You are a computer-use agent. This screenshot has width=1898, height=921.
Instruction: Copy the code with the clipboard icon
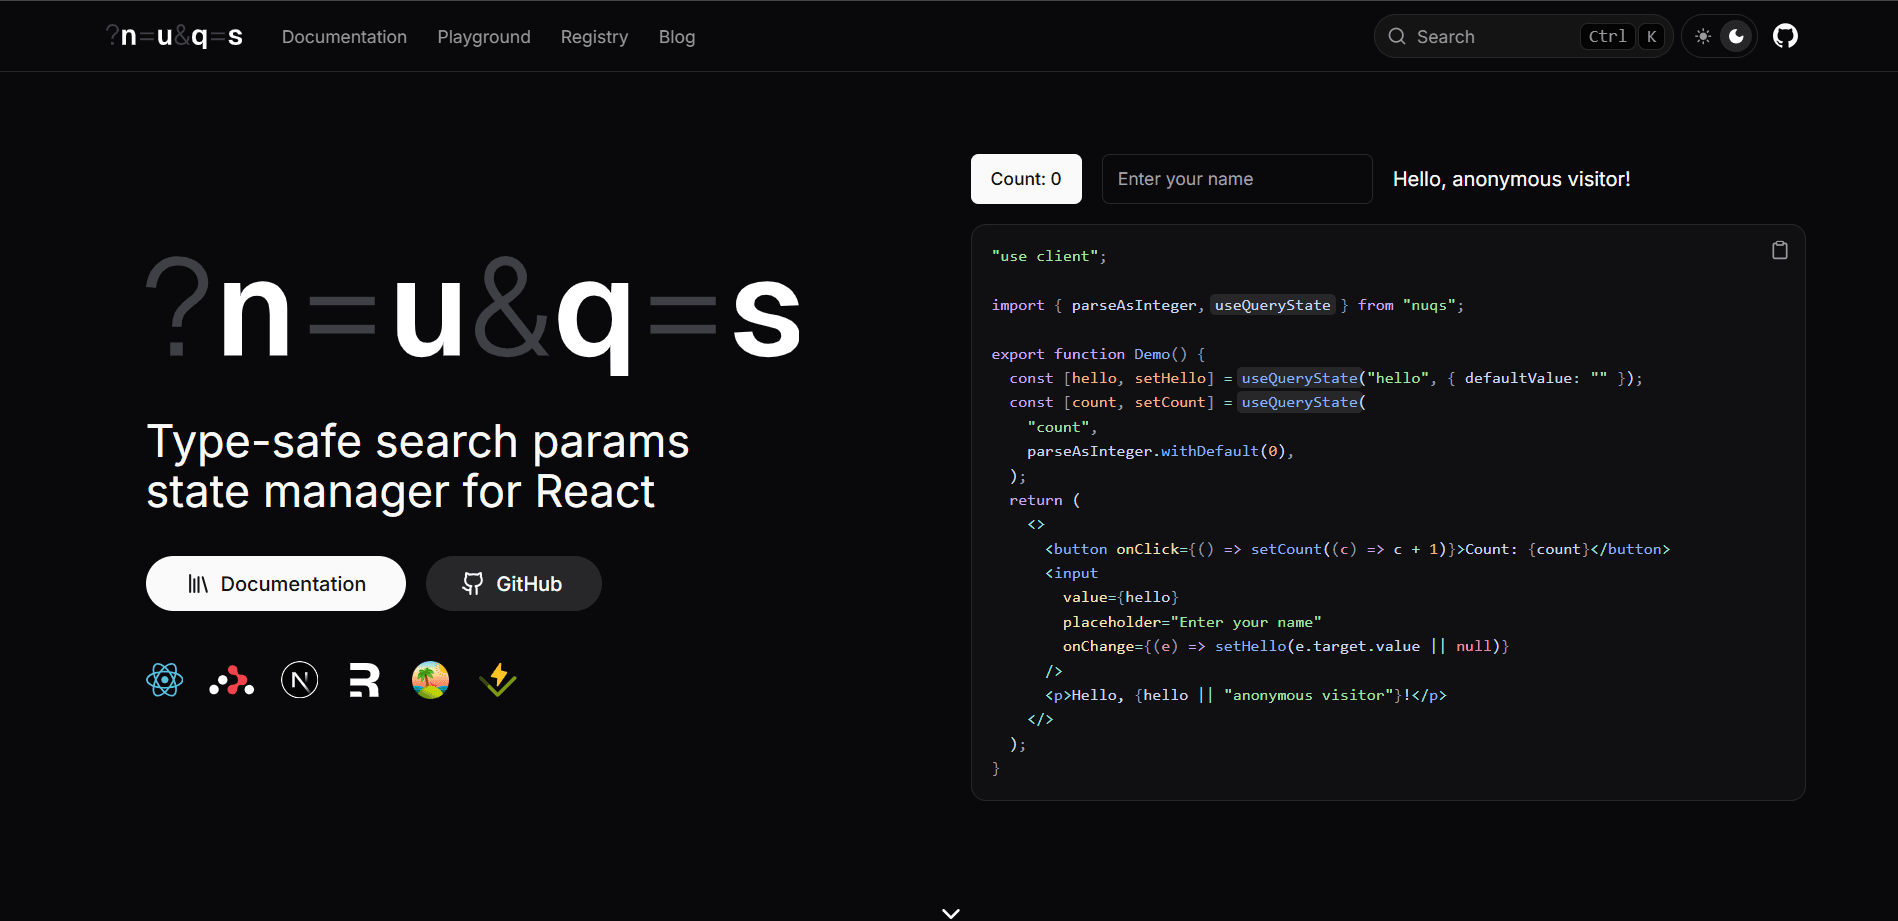(1779, 250)
